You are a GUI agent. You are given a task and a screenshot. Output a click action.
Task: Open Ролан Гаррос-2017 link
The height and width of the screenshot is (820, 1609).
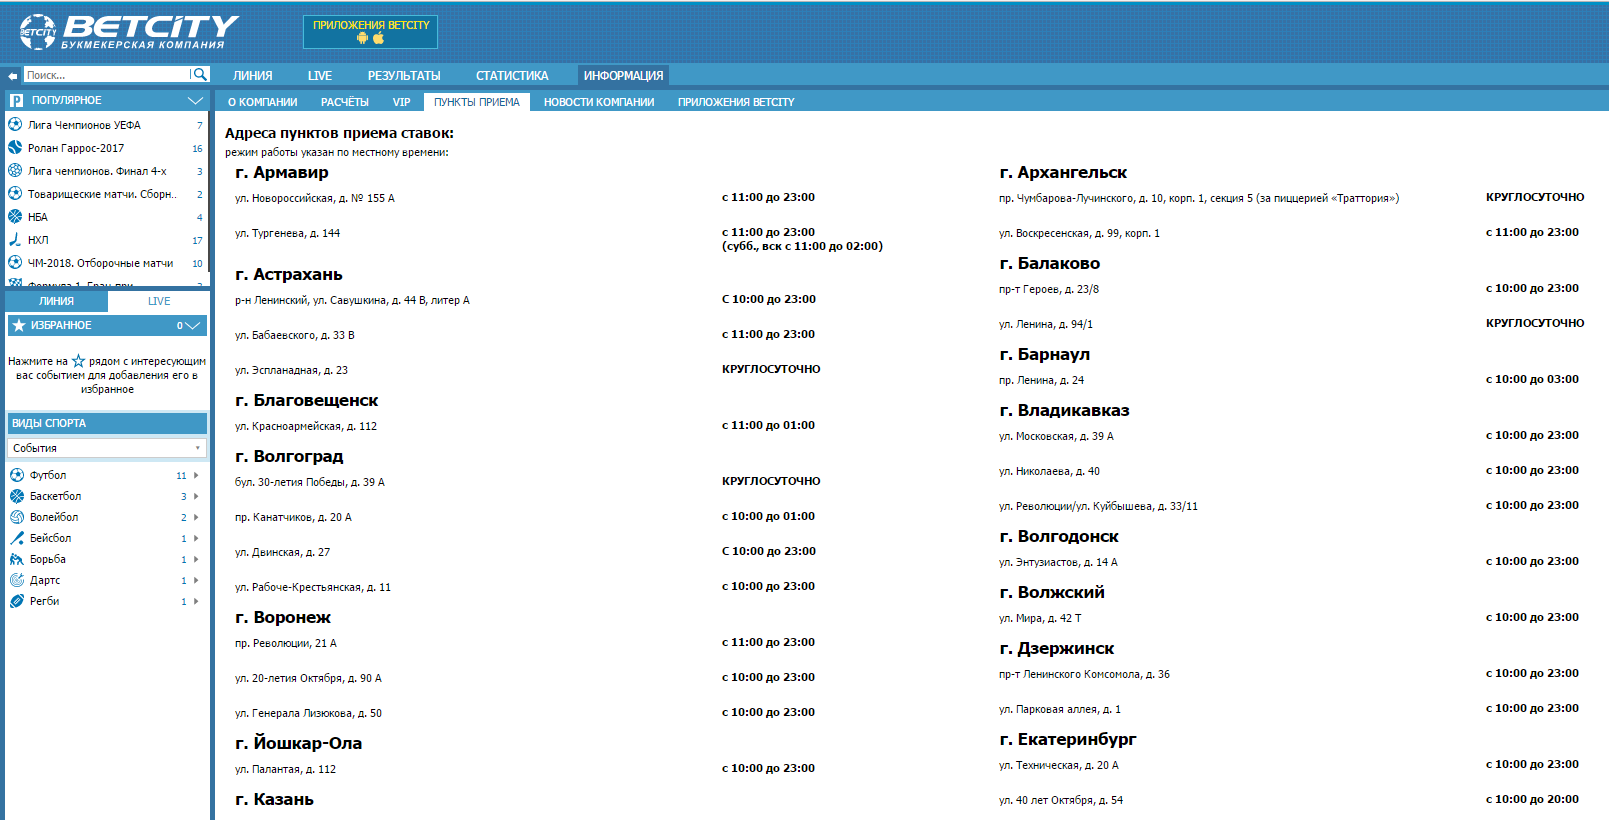(x=76, y=148)
